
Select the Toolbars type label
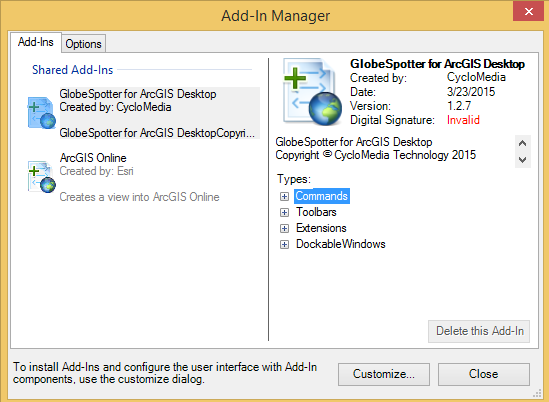click(x=316, y=212)
